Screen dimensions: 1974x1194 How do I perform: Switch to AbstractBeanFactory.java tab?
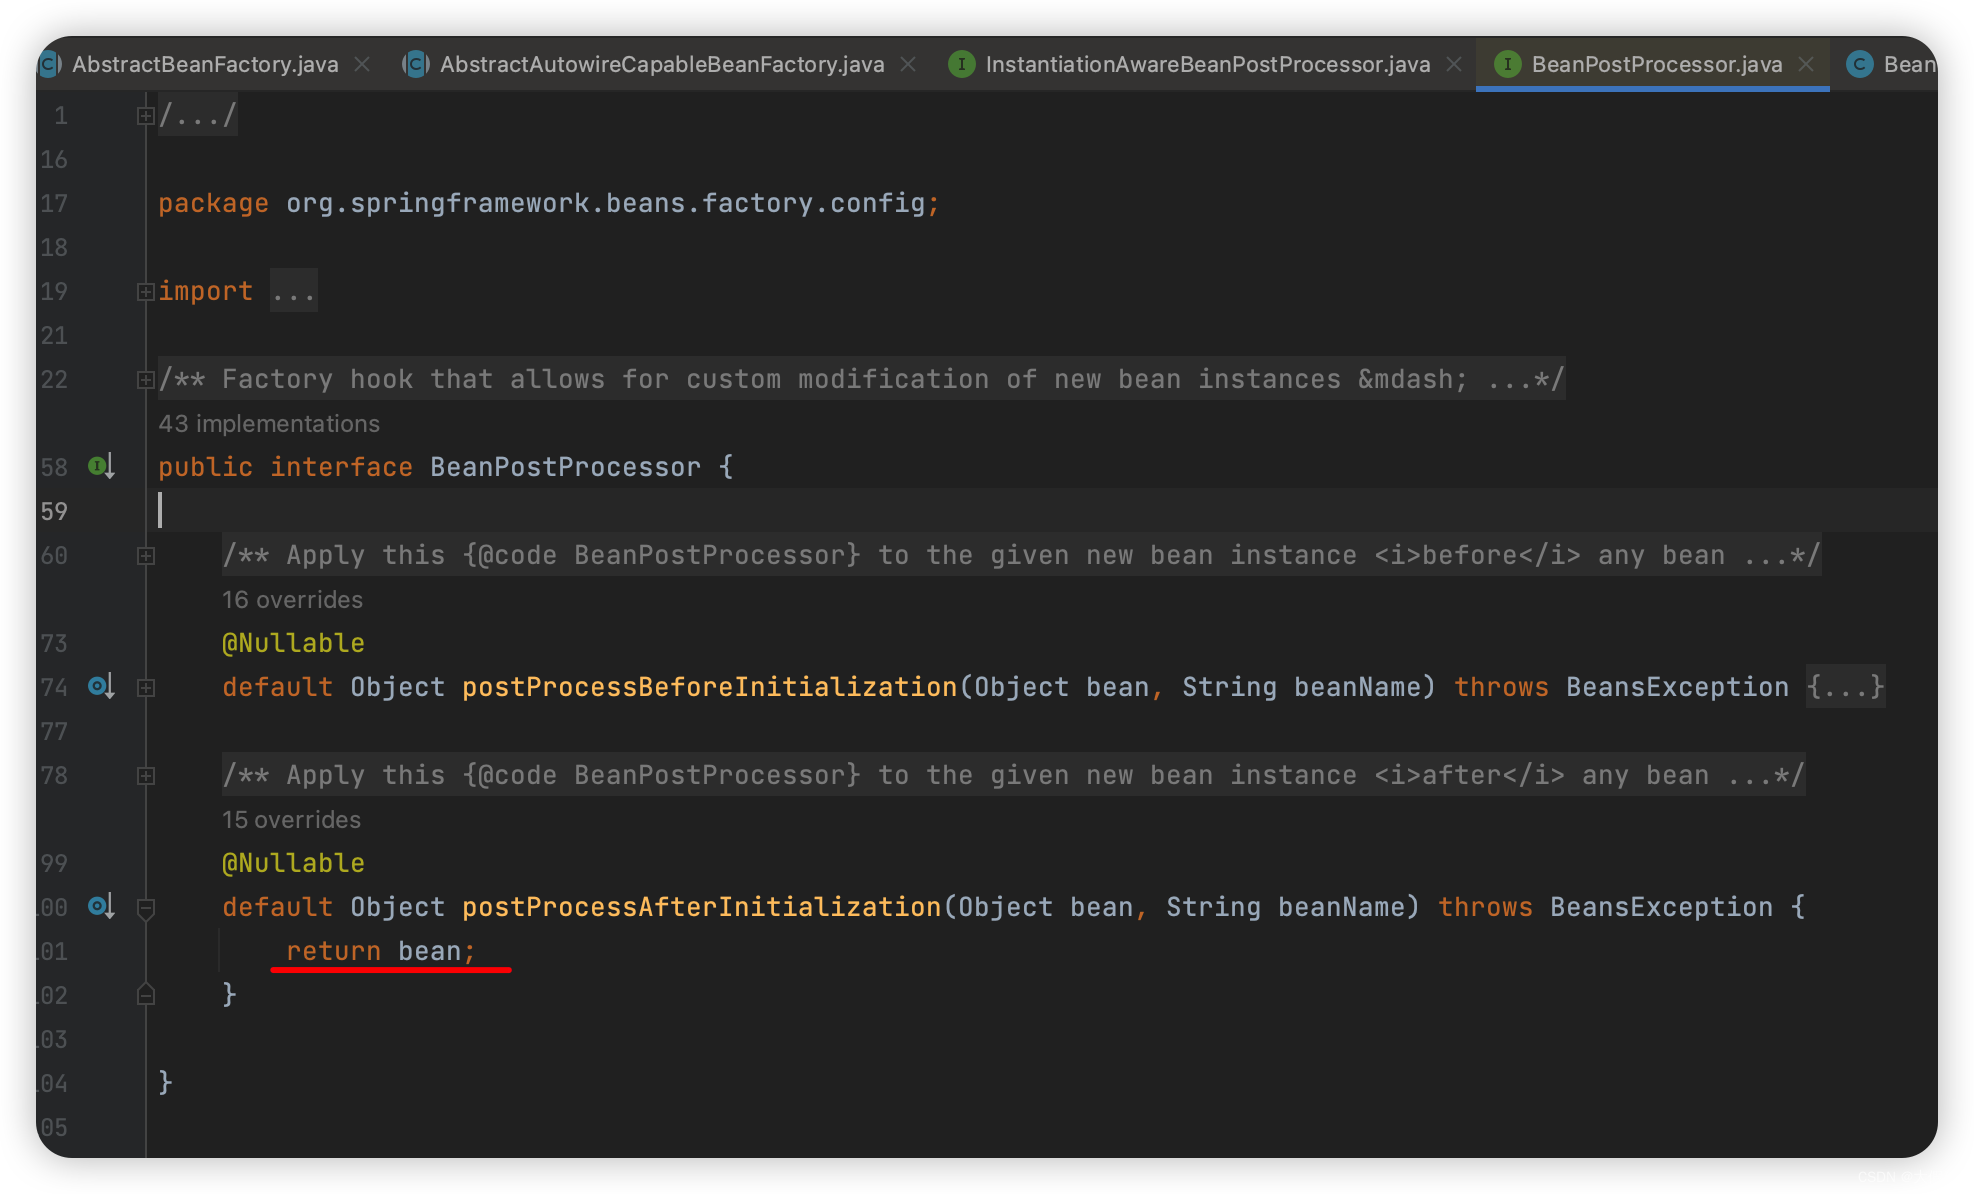205,64
